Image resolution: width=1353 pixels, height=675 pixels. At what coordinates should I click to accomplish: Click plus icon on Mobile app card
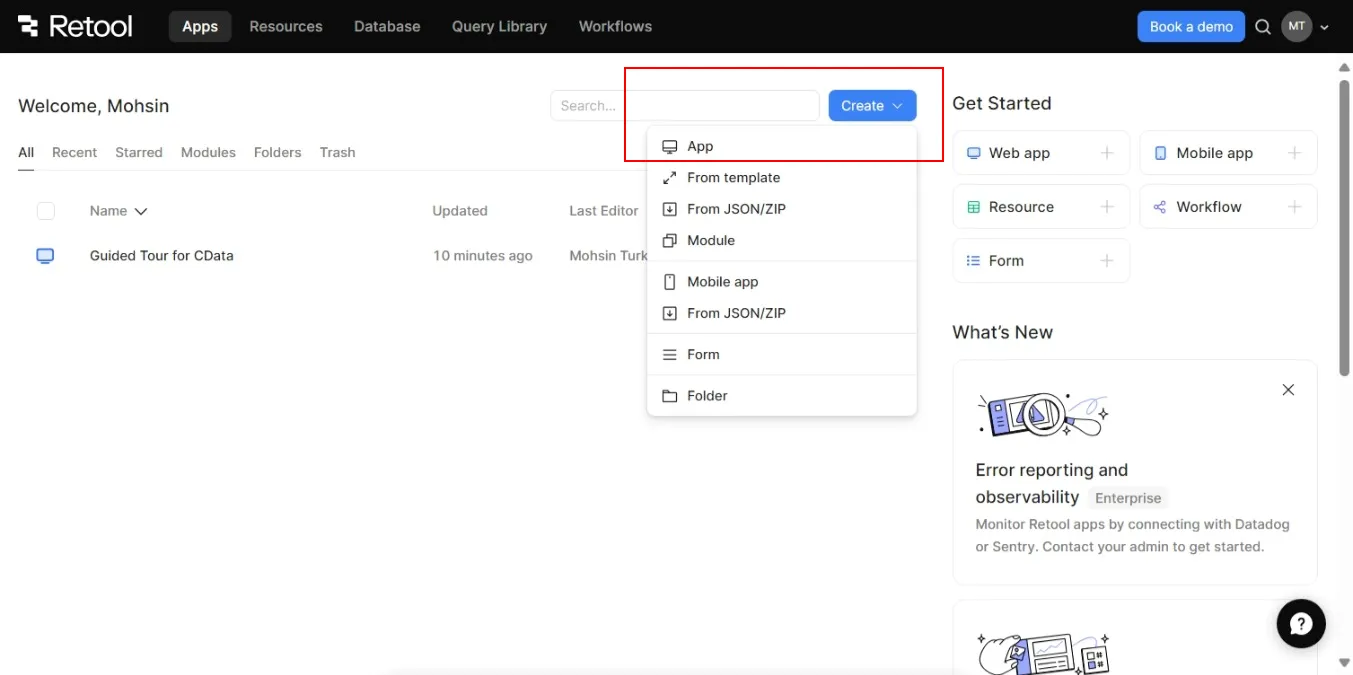coord(1294,153)
